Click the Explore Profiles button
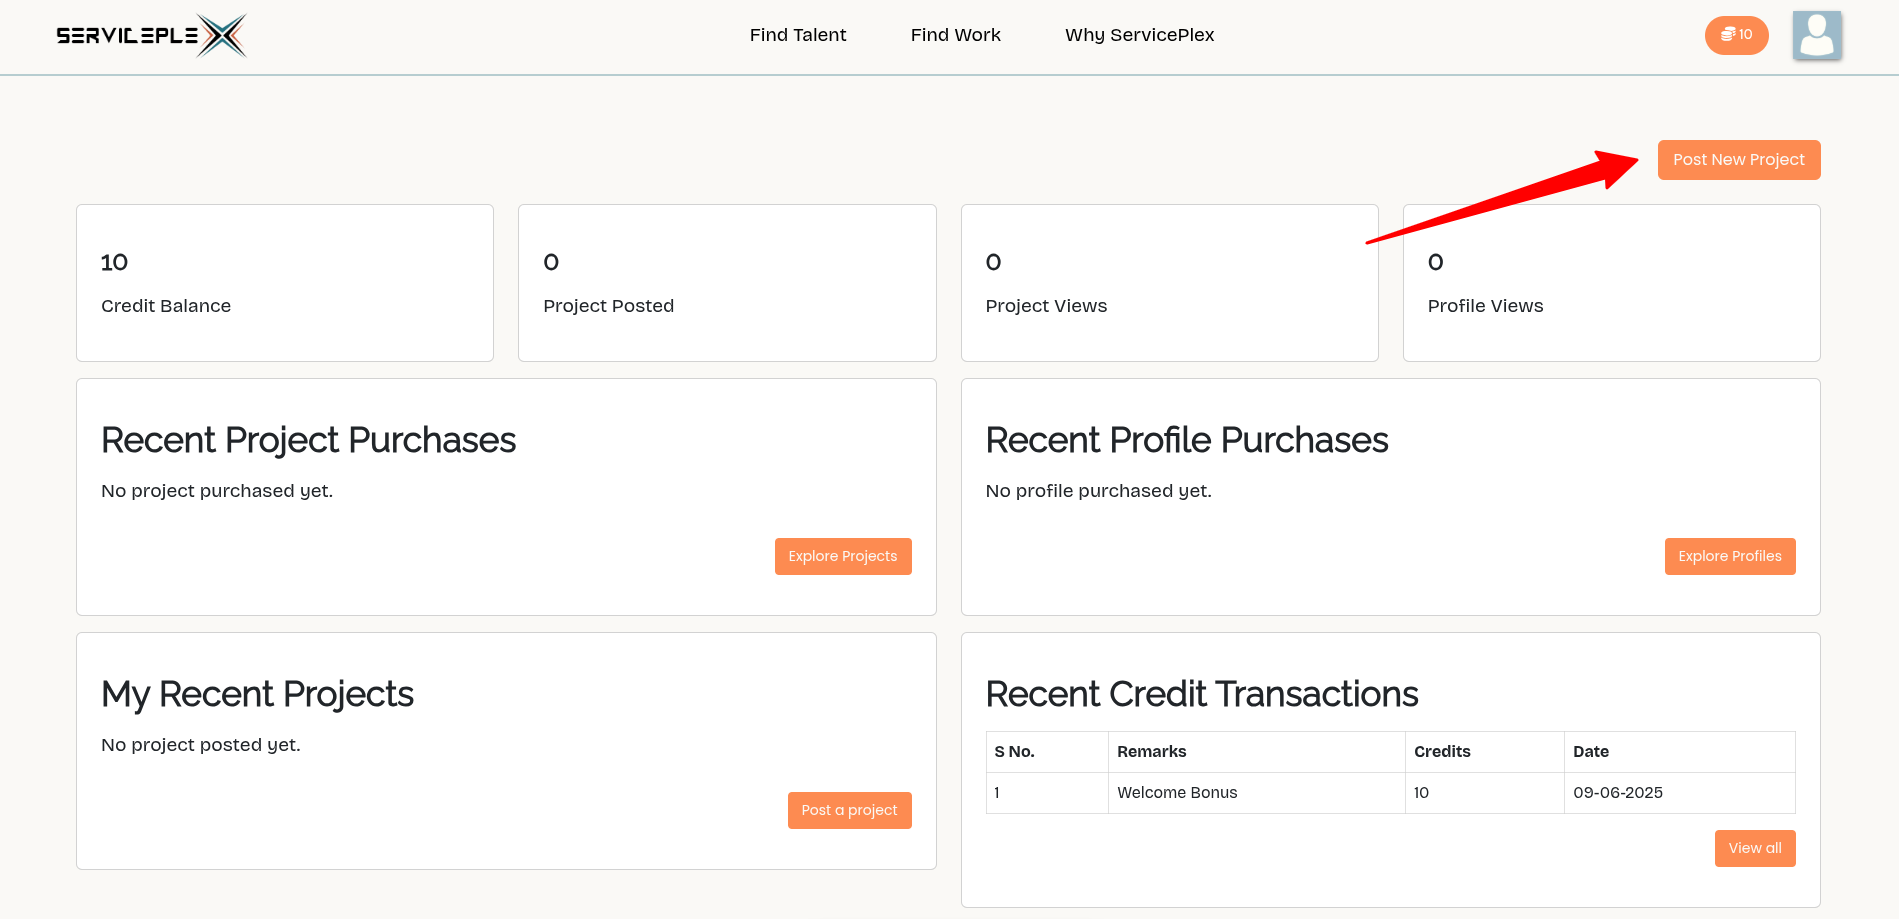 tap(1729, 556)
